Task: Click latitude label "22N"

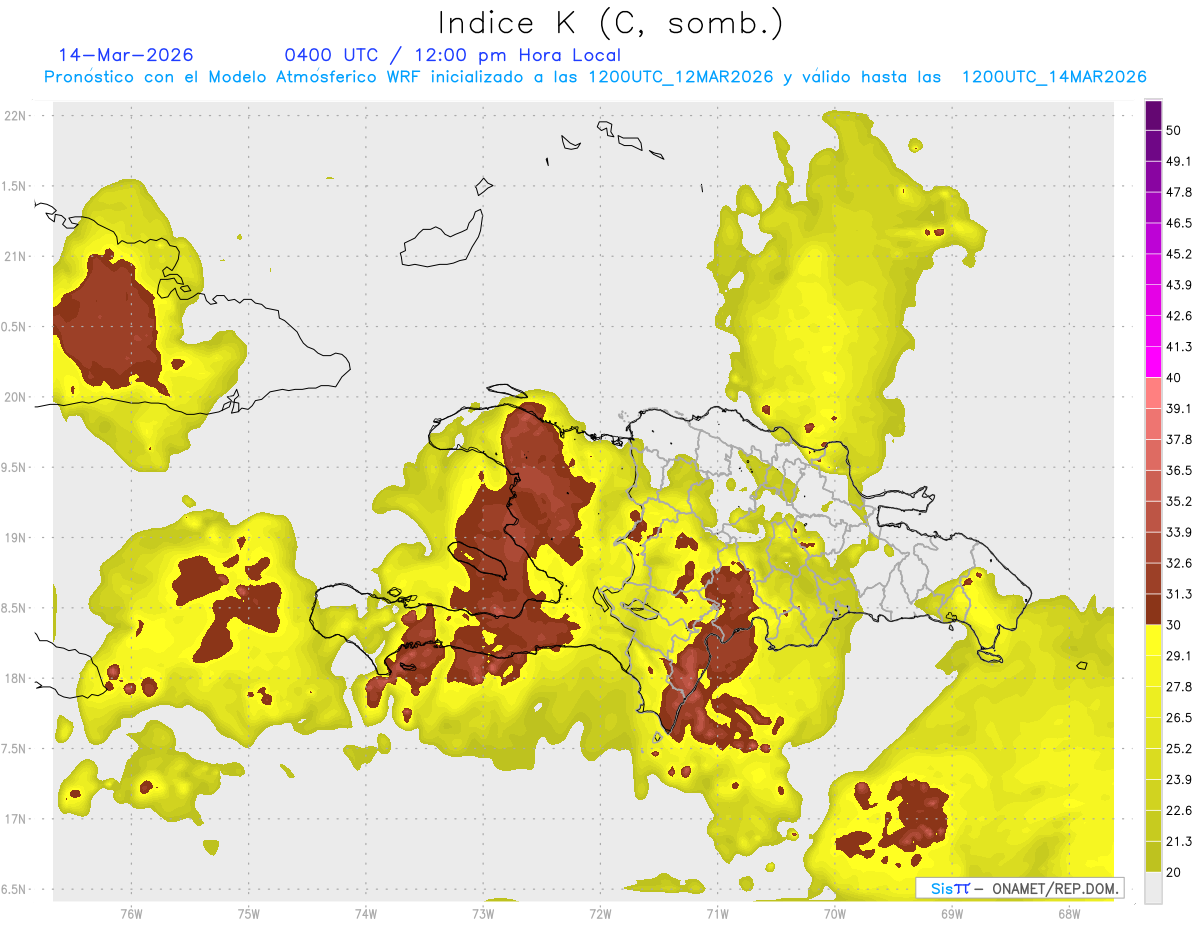Action: [x=16, y=116]
